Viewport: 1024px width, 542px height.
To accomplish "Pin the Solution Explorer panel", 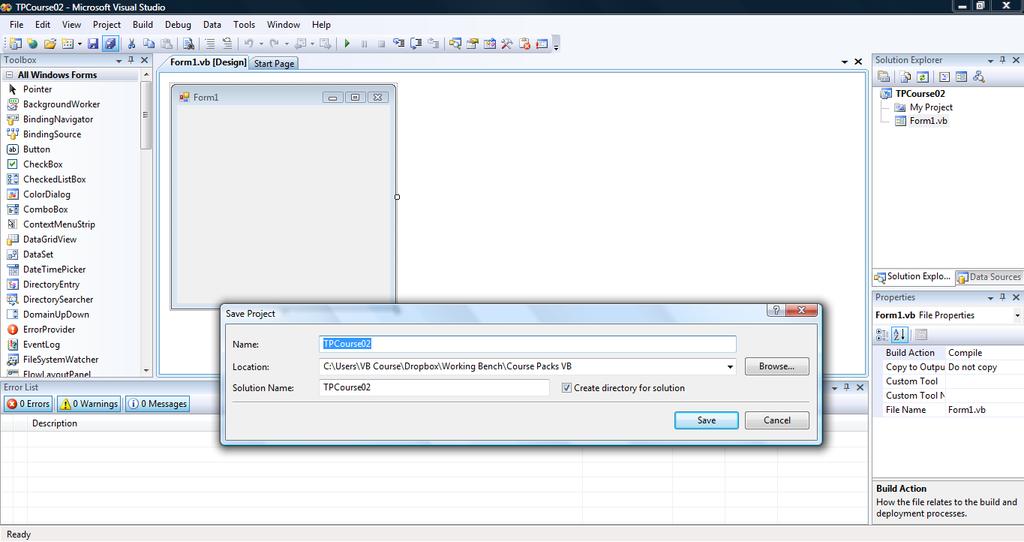I will tap(1002, 60).
